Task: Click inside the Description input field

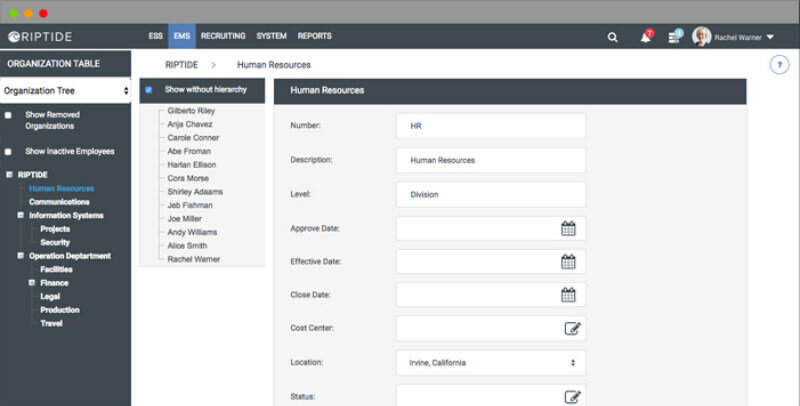Action: pyautogui.click(x=490, y=160)
